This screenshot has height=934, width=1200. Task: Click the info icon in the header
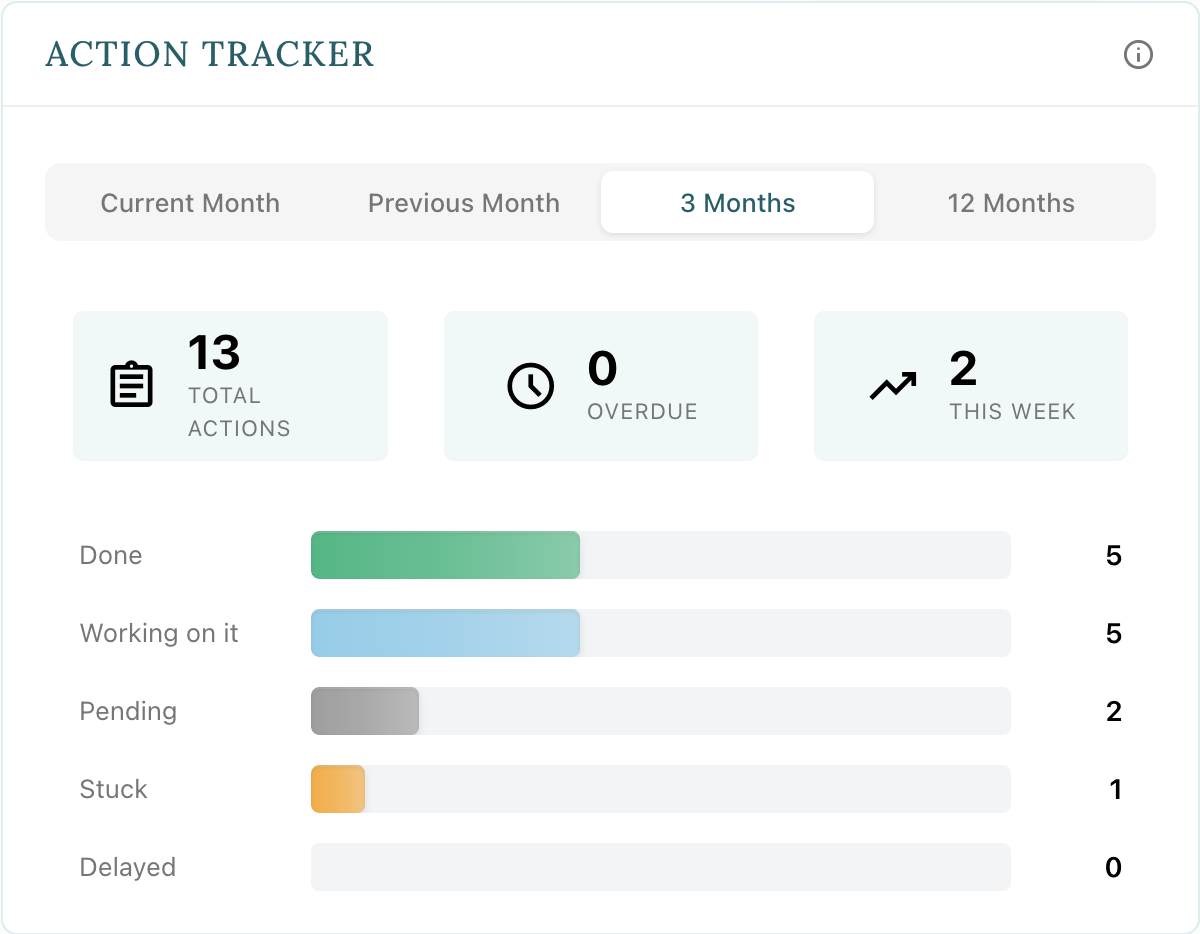[1137, 56]
